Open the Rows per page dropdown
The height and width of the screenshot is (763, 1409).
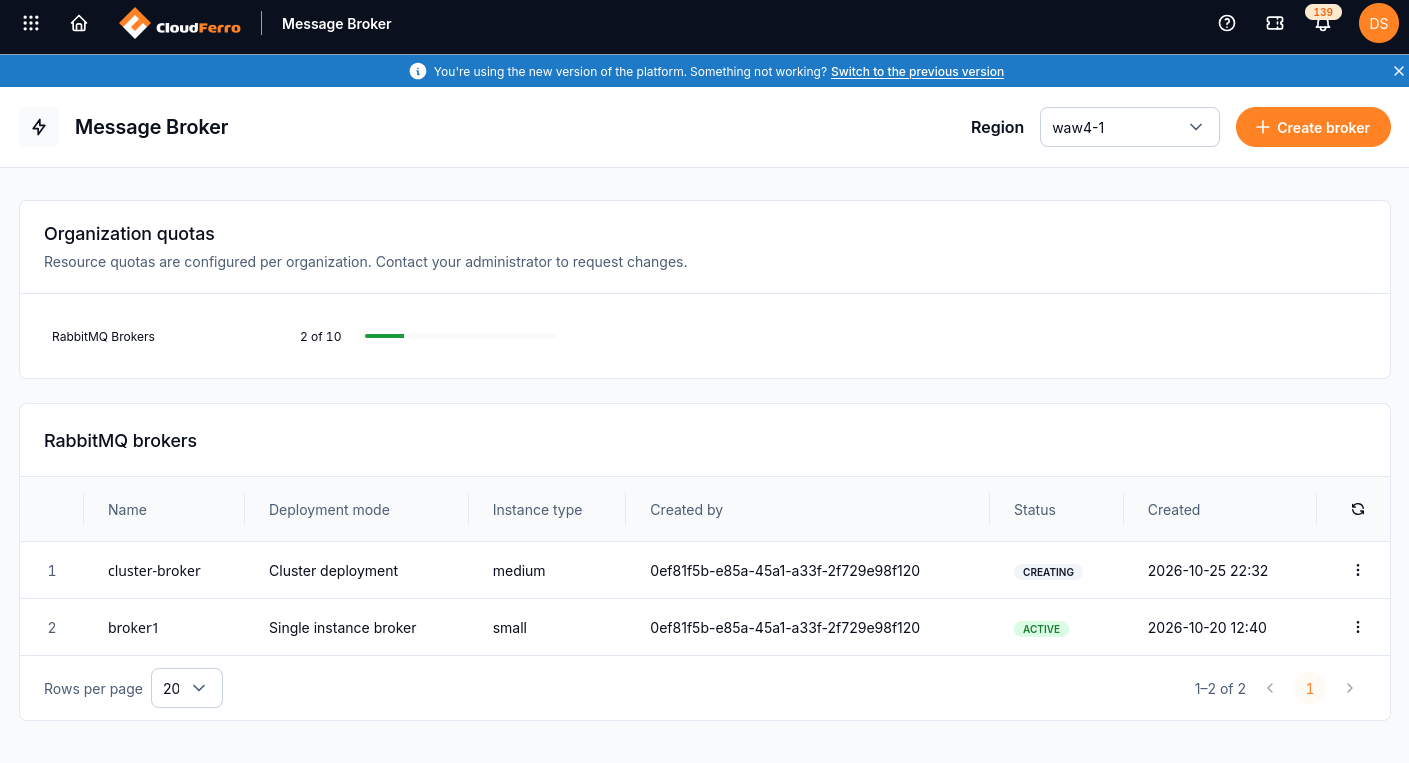(x=187, y=688)
